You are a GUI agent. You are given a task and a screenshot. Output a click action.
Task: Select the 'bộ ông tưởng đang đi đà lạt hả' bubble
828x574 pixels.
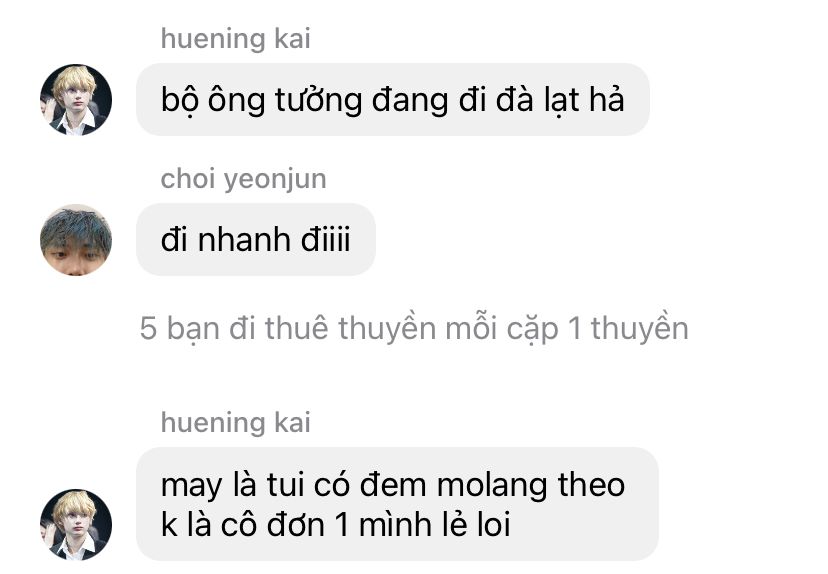point(393,99)
